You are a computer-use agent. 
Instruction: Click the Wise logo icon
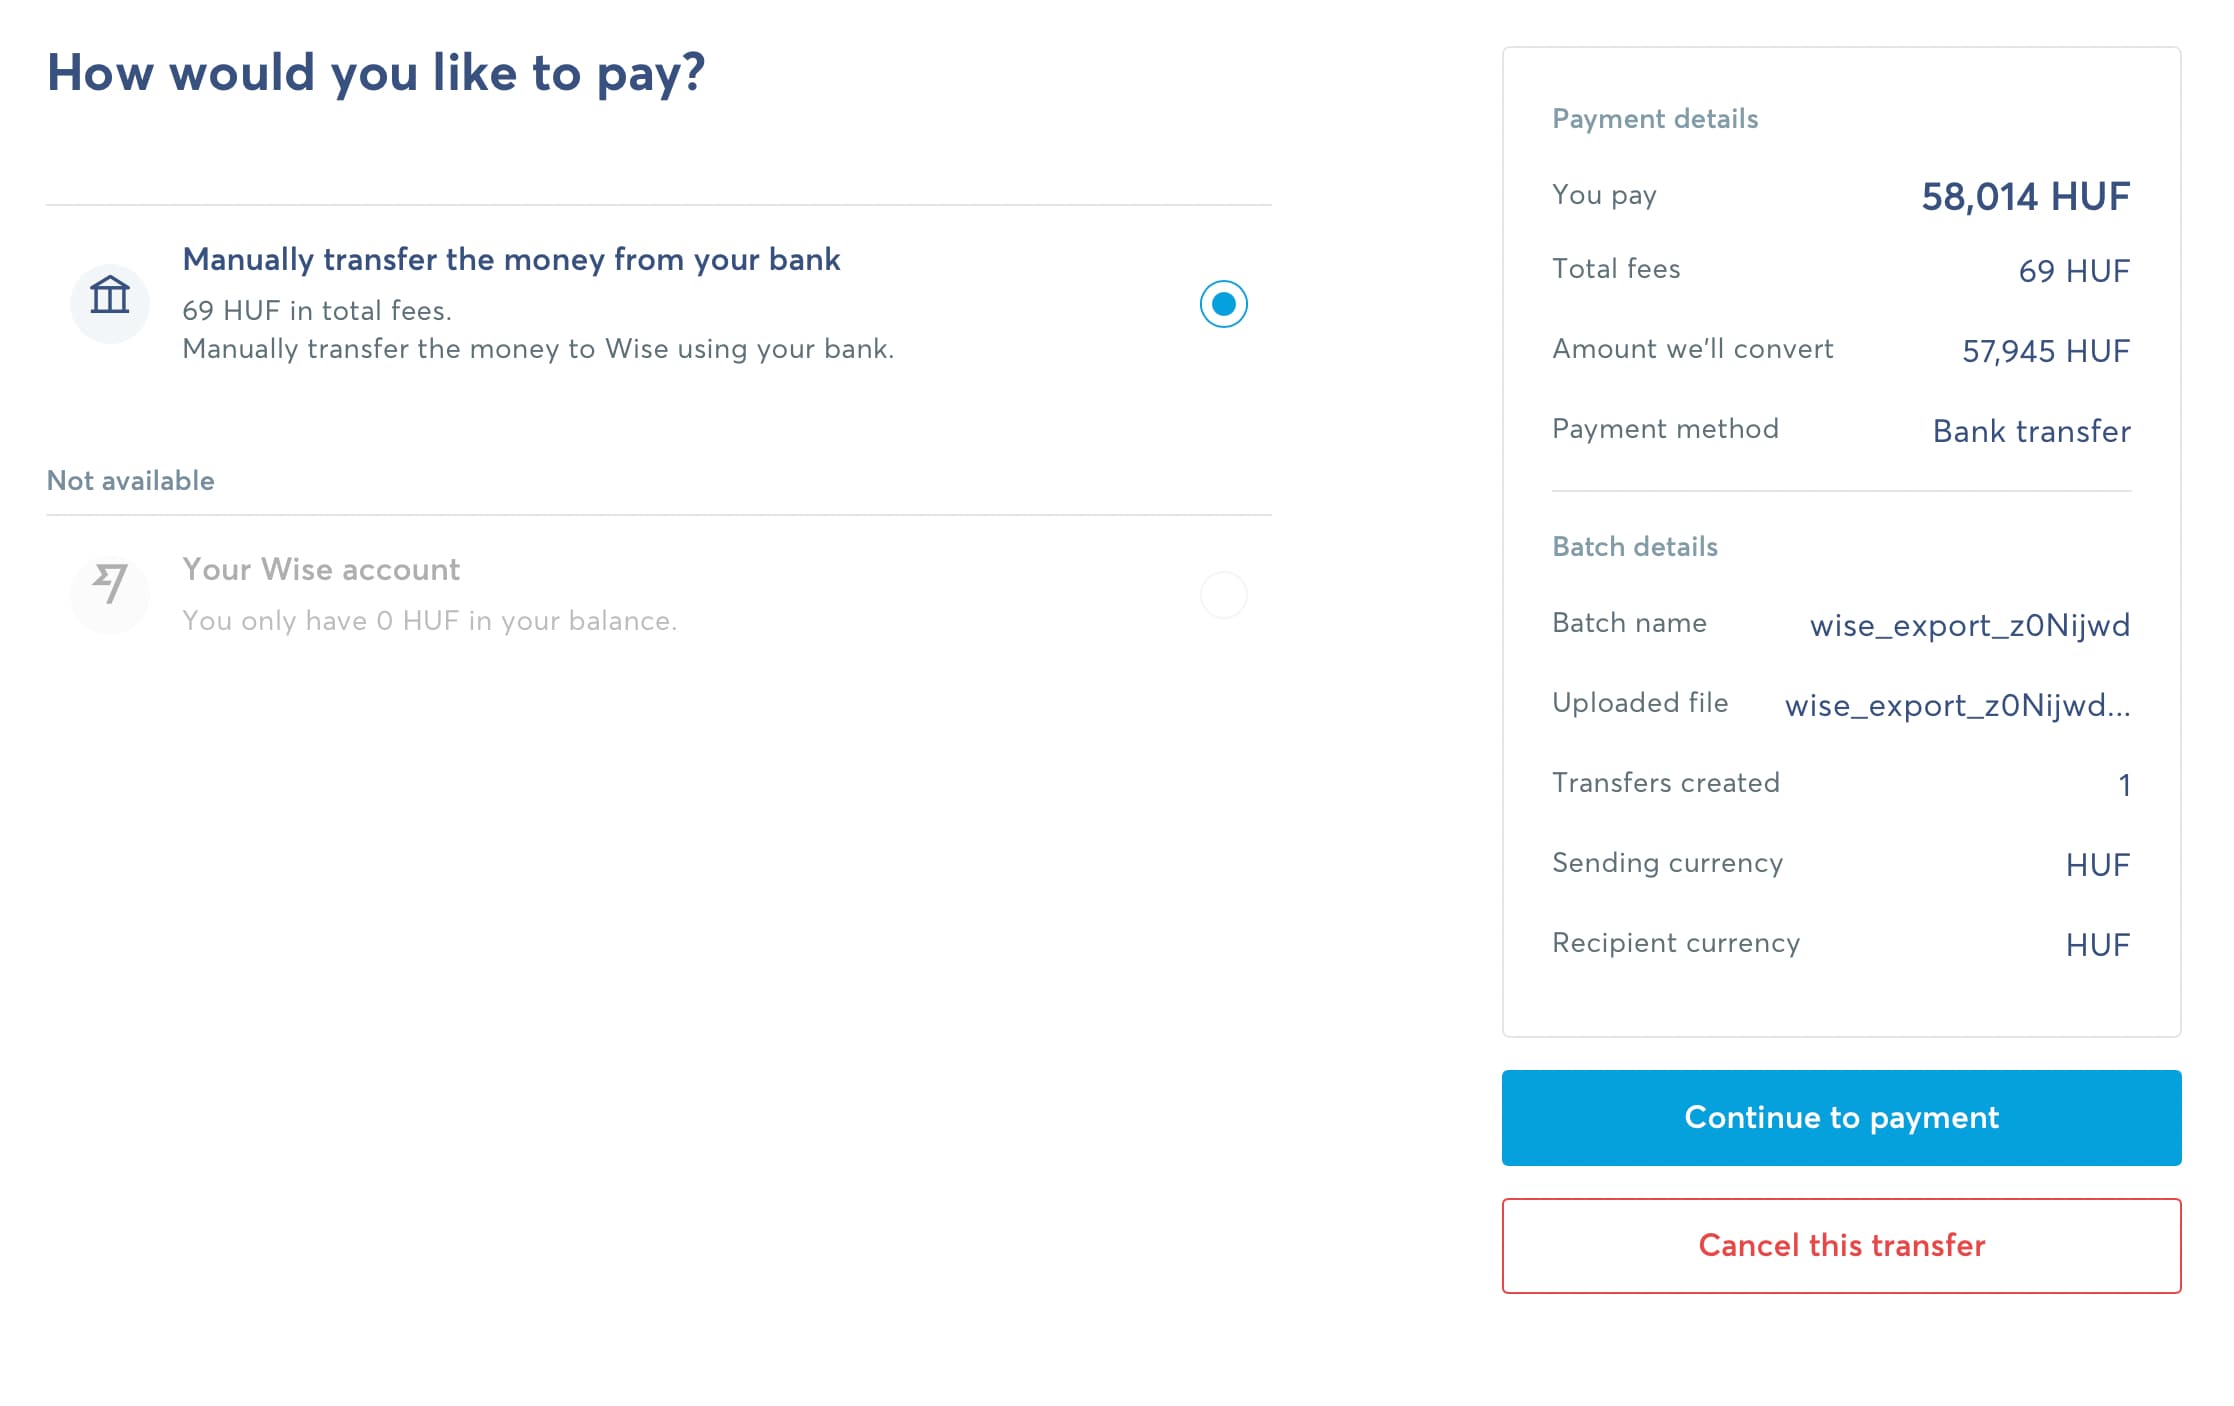[x=110, y=583]
